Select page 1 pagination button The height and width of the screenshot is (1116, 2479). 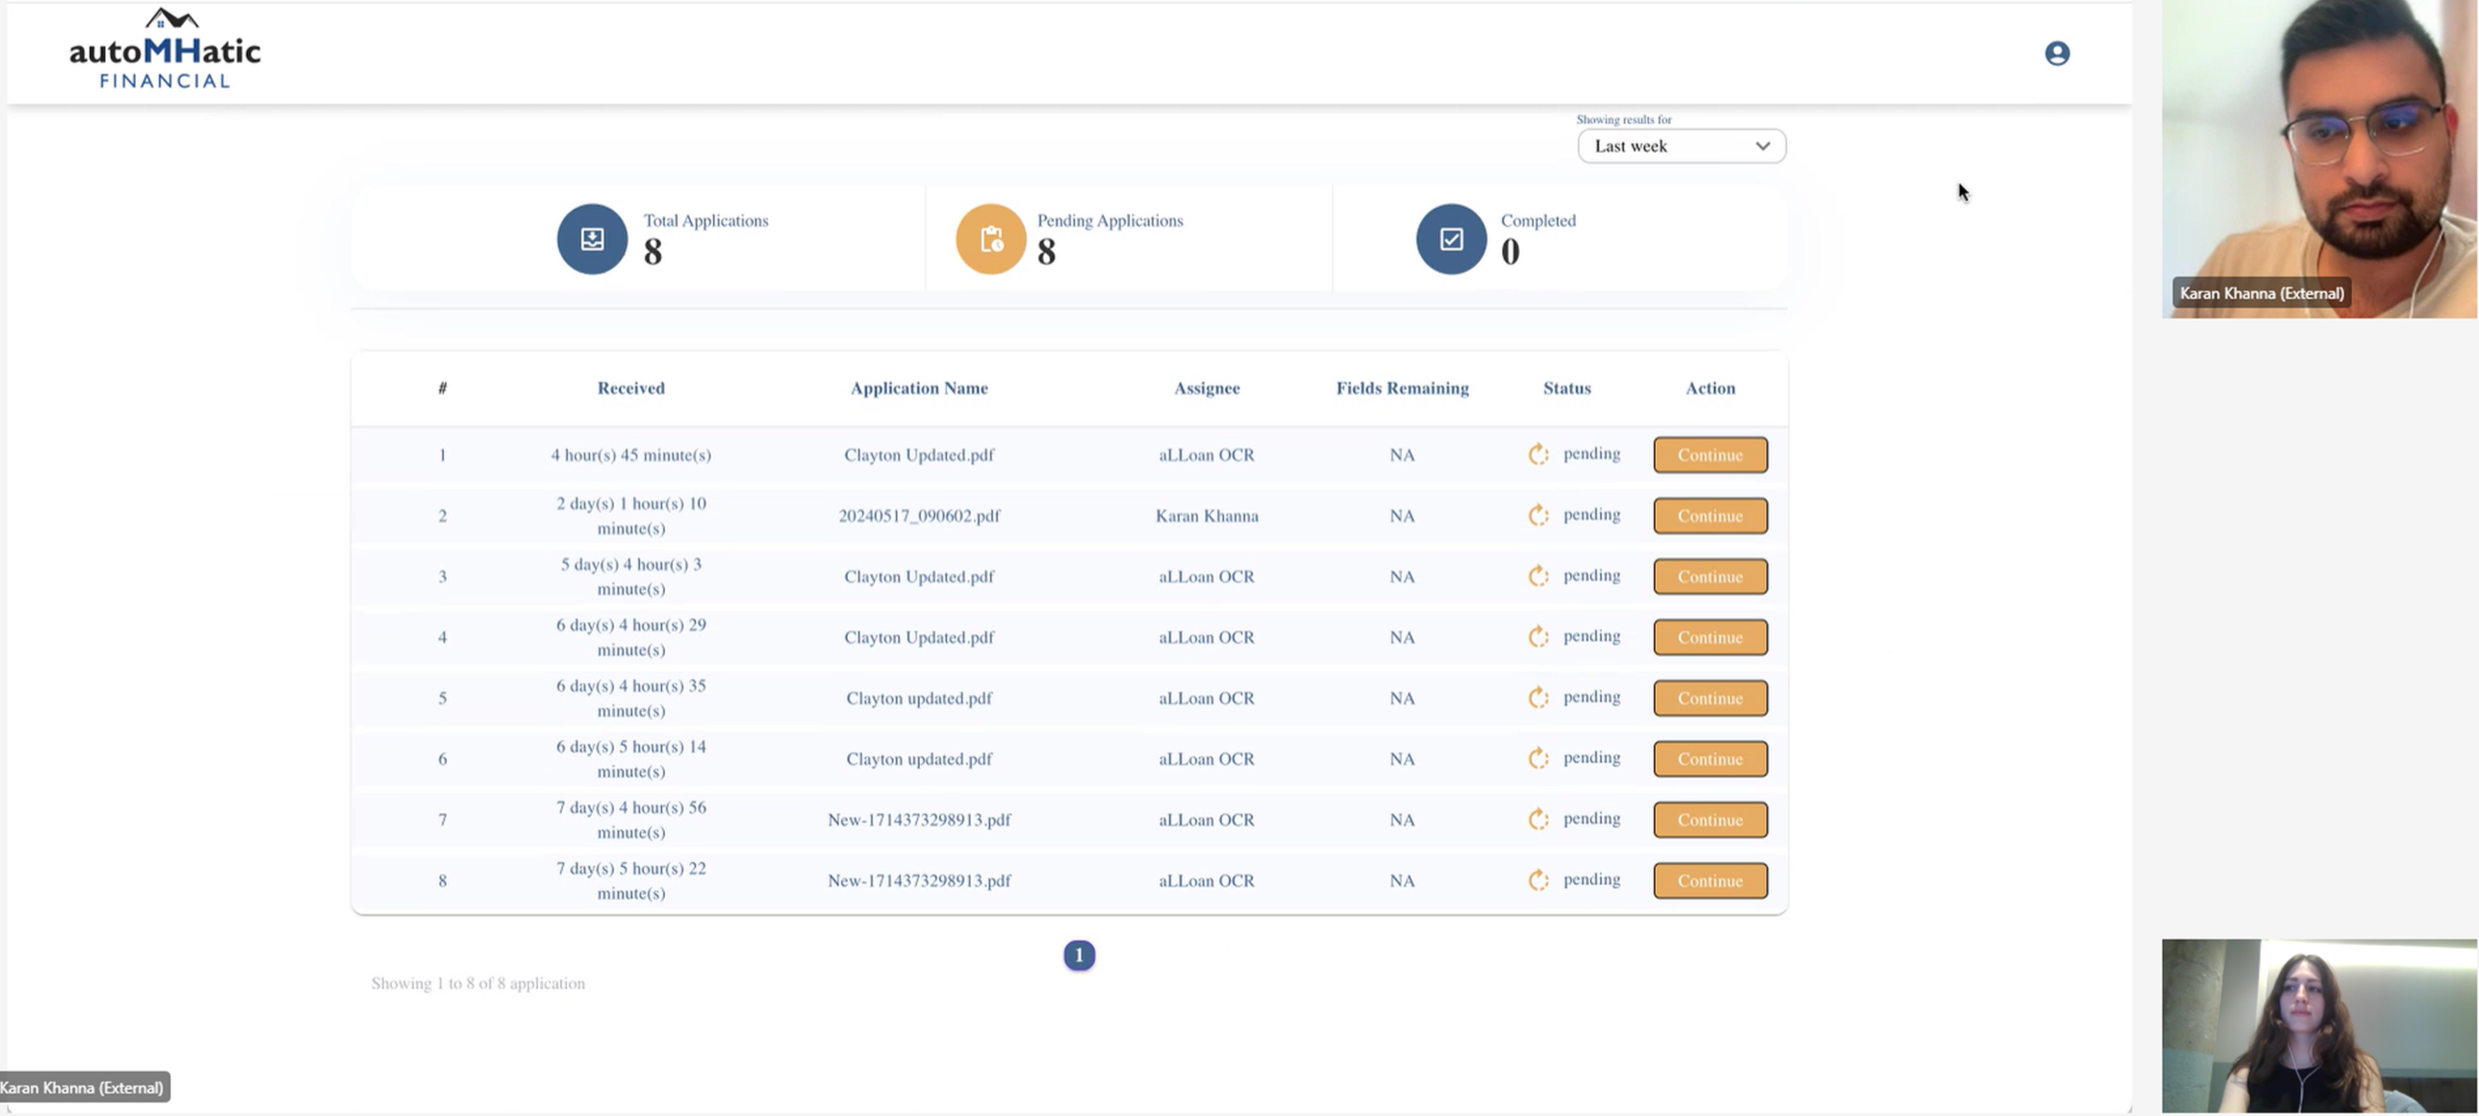(1078, 956)
